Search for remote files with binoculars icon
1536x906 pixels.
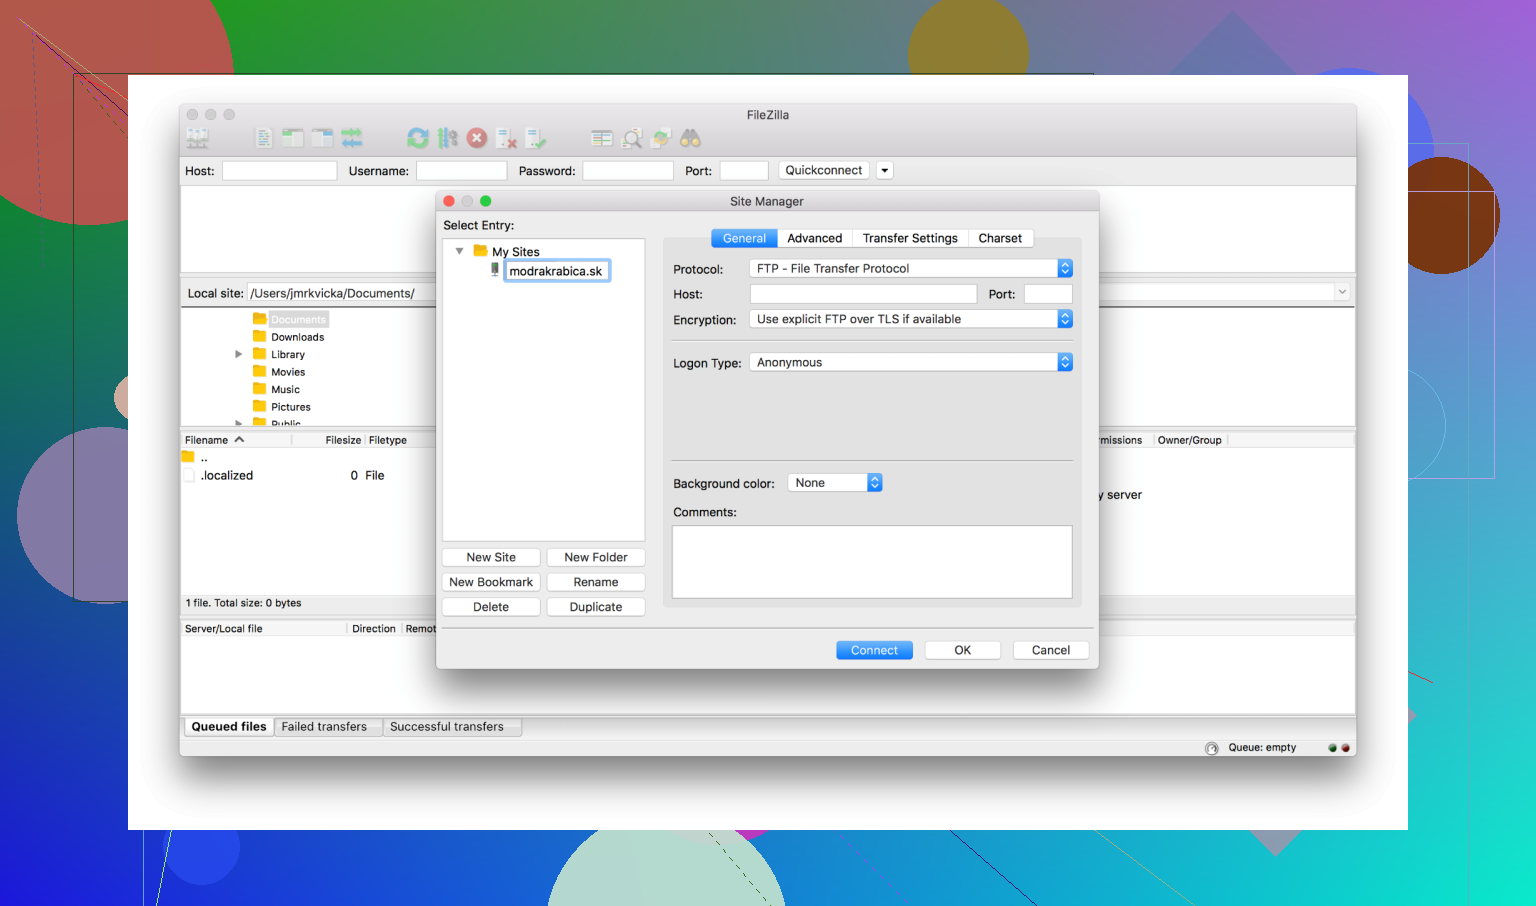tap(690, 138)
